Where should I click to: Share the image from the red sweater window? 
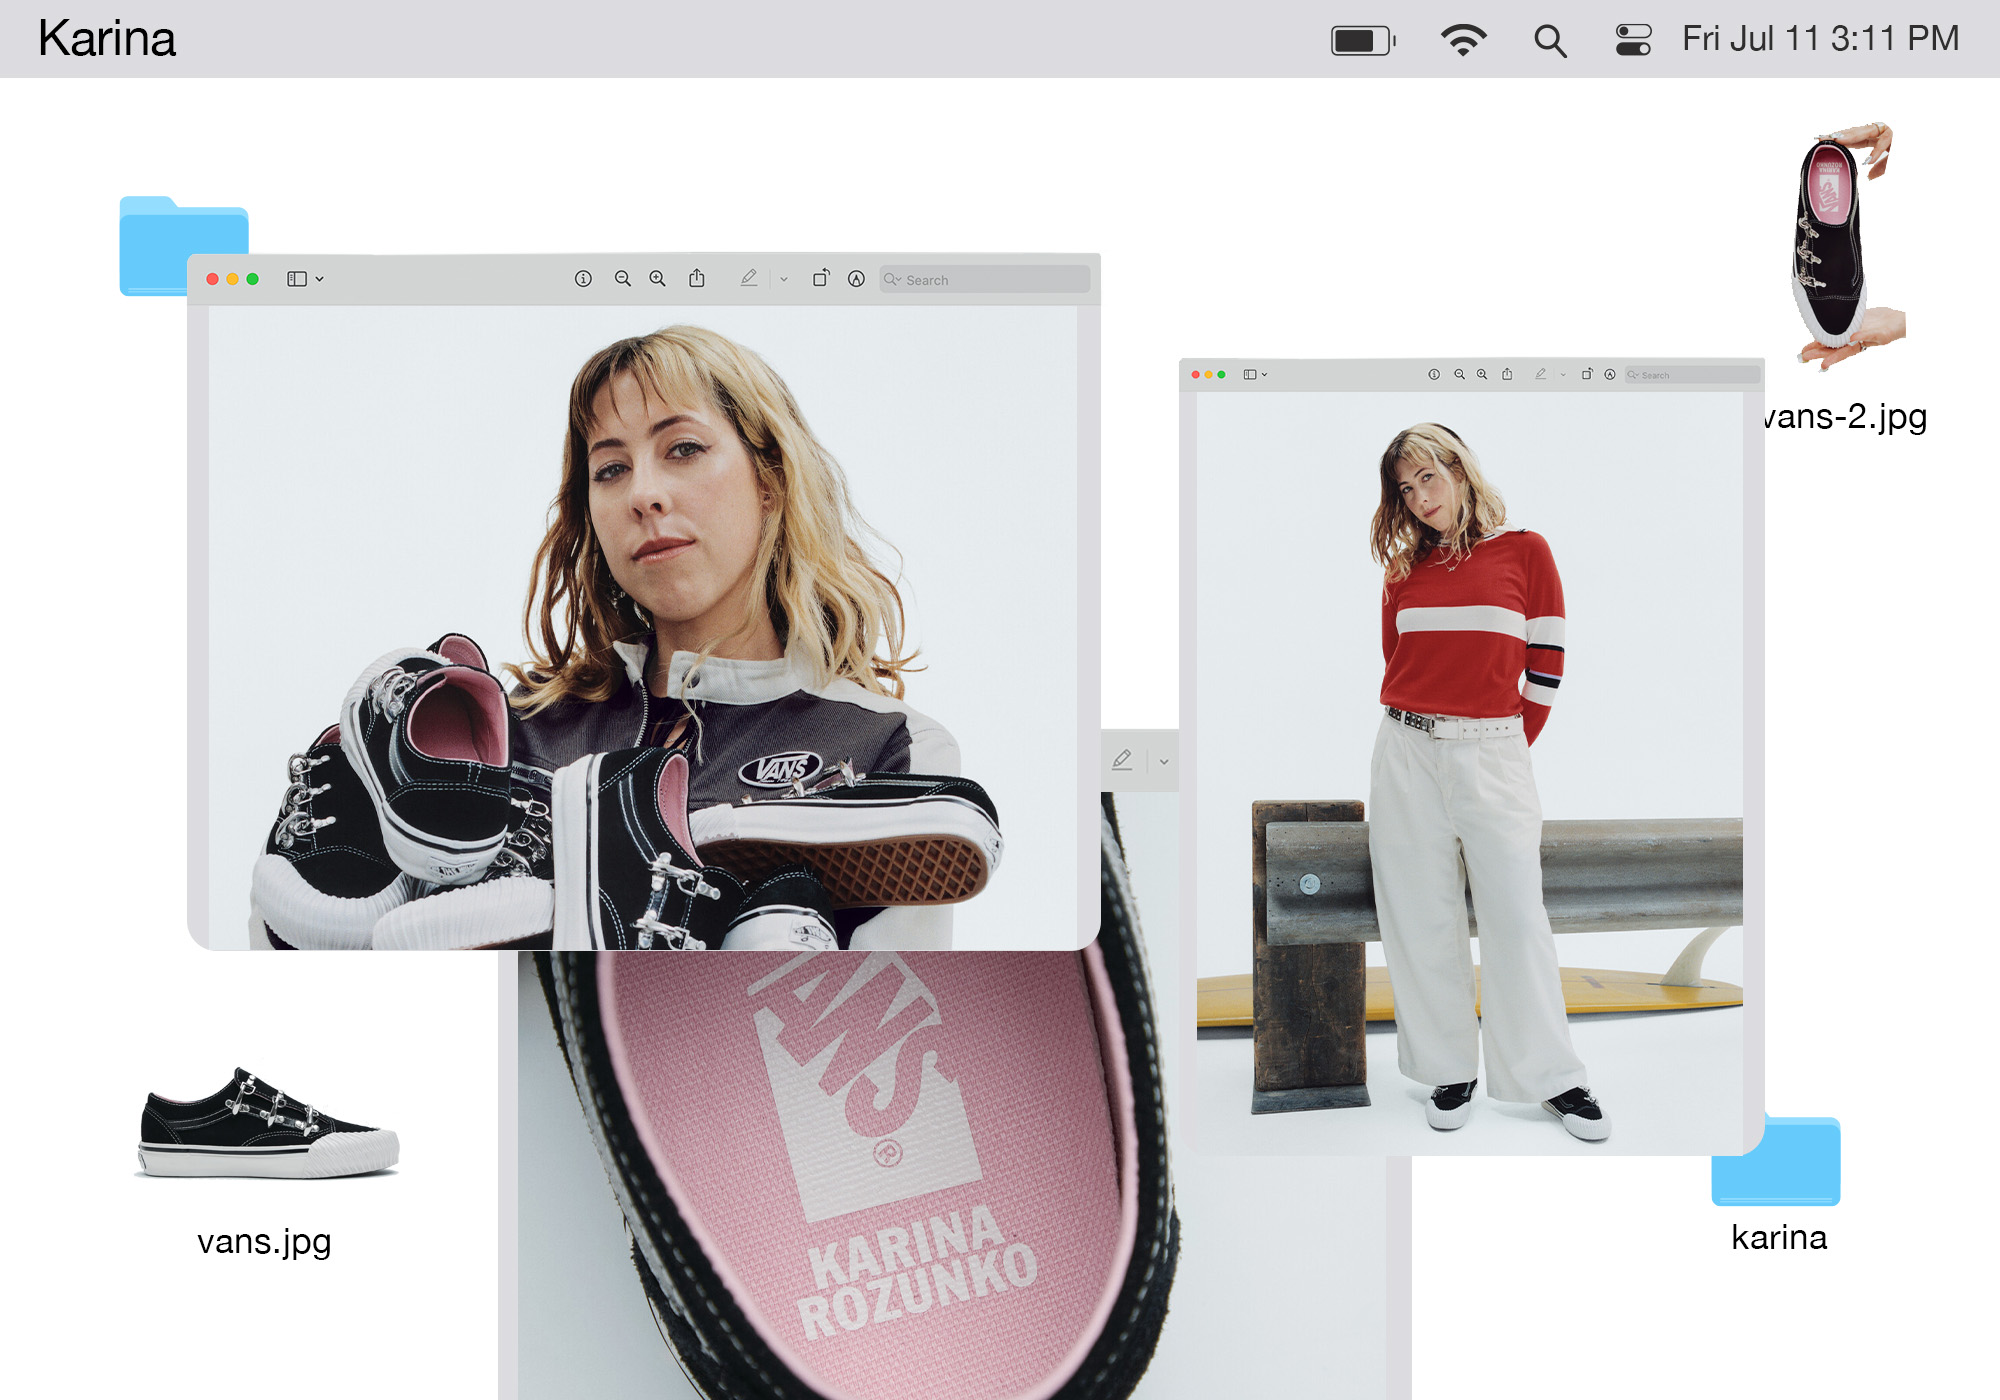point(1507,374)
